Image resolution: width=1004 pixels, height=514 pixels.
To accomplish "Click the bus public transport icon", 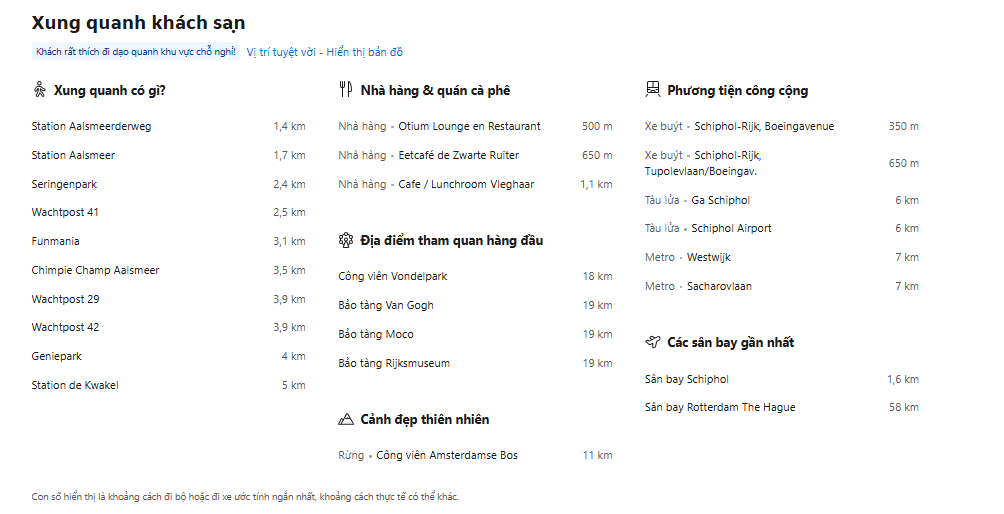I will click(653, 90).
